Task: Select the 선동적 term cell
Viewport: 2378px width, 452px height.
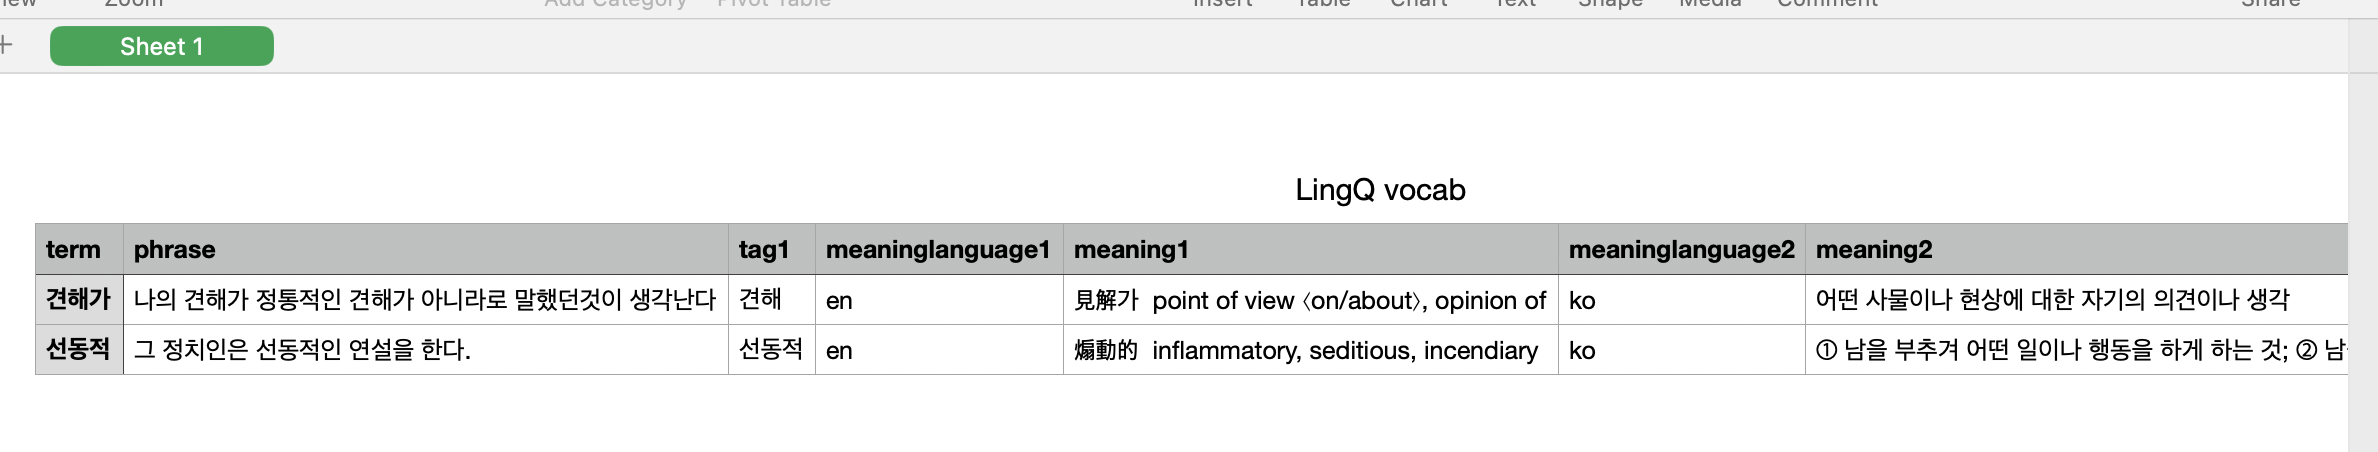Action: [79, 349]
